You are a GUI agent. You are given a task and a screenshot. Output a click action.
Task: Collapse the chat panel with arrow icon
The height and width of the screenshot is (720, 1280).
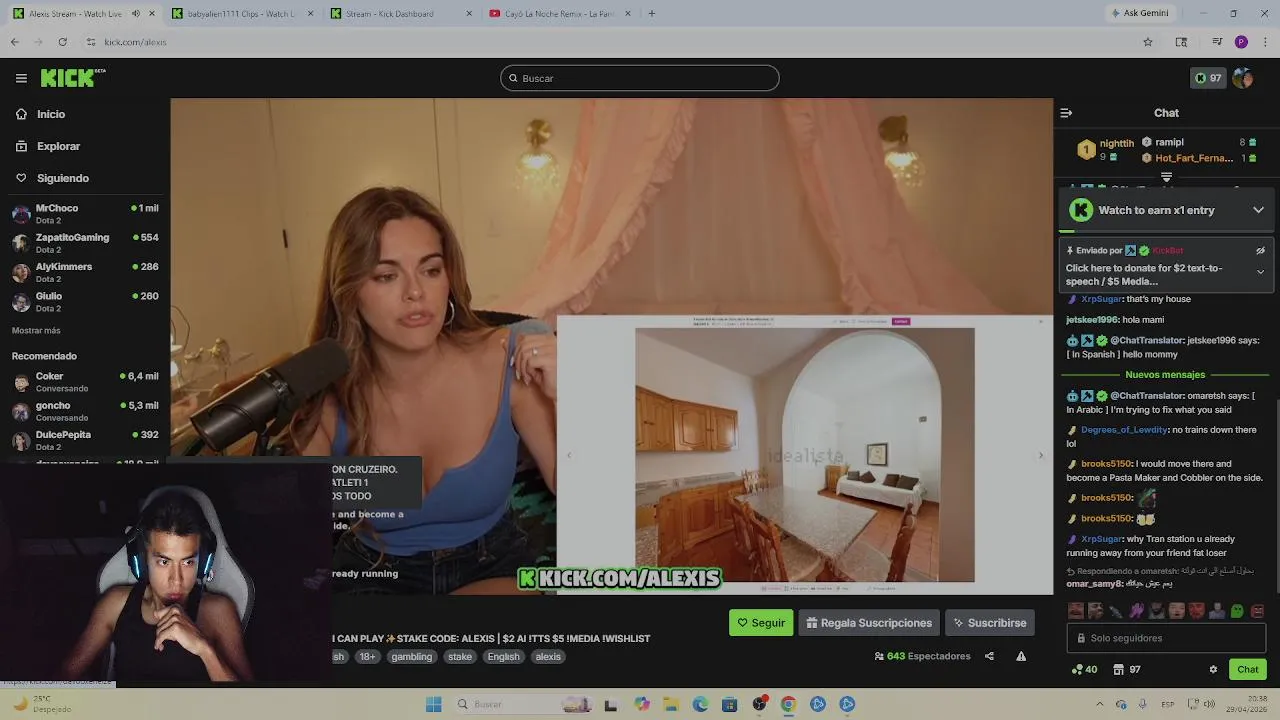pos(1066,113)
